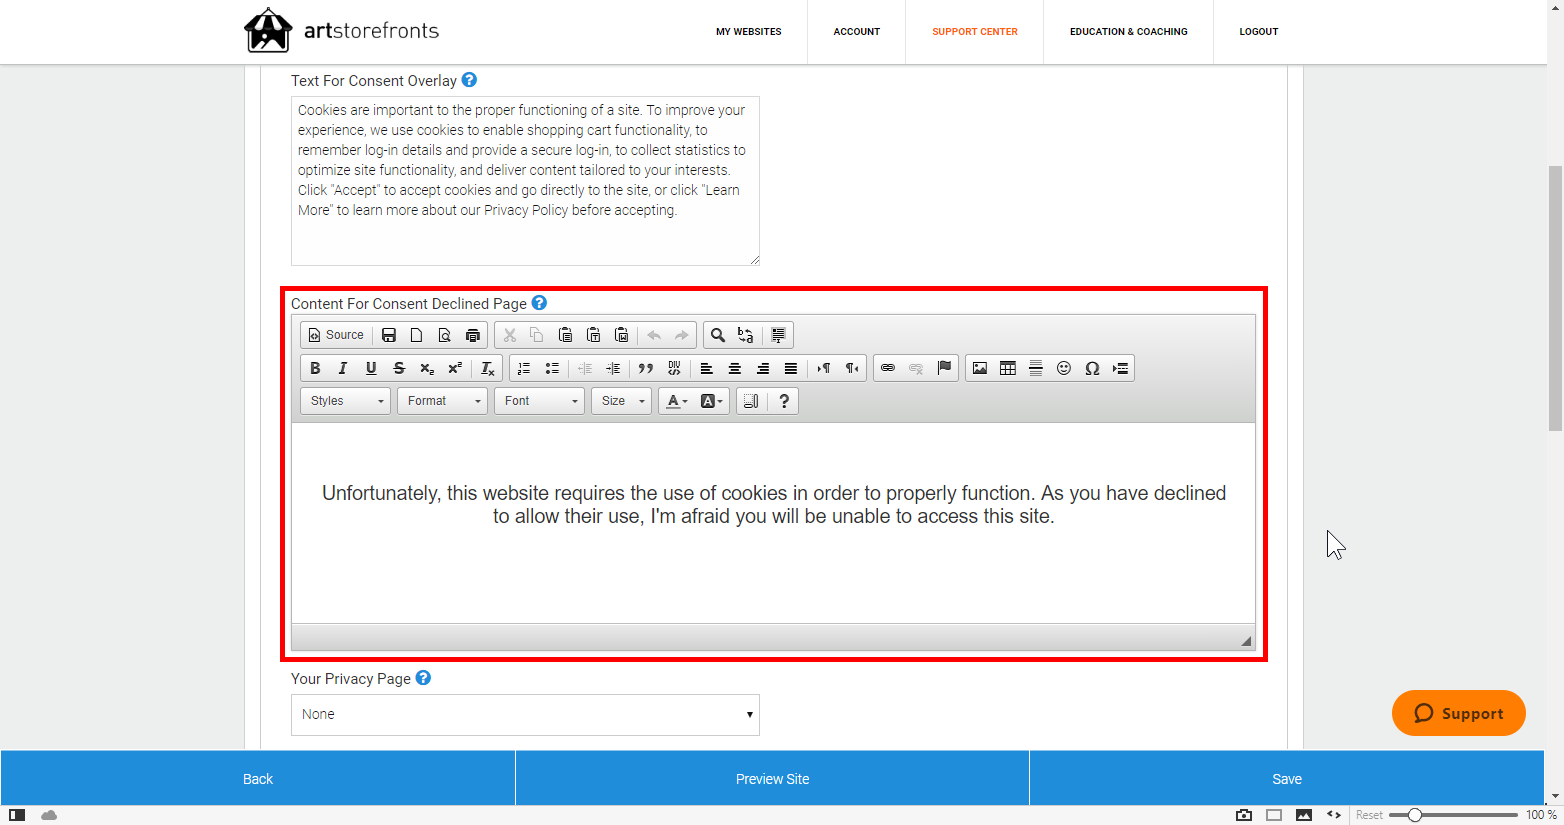Click the Save button at bottom
The image size is (1564, 825).
(1287, 779)
